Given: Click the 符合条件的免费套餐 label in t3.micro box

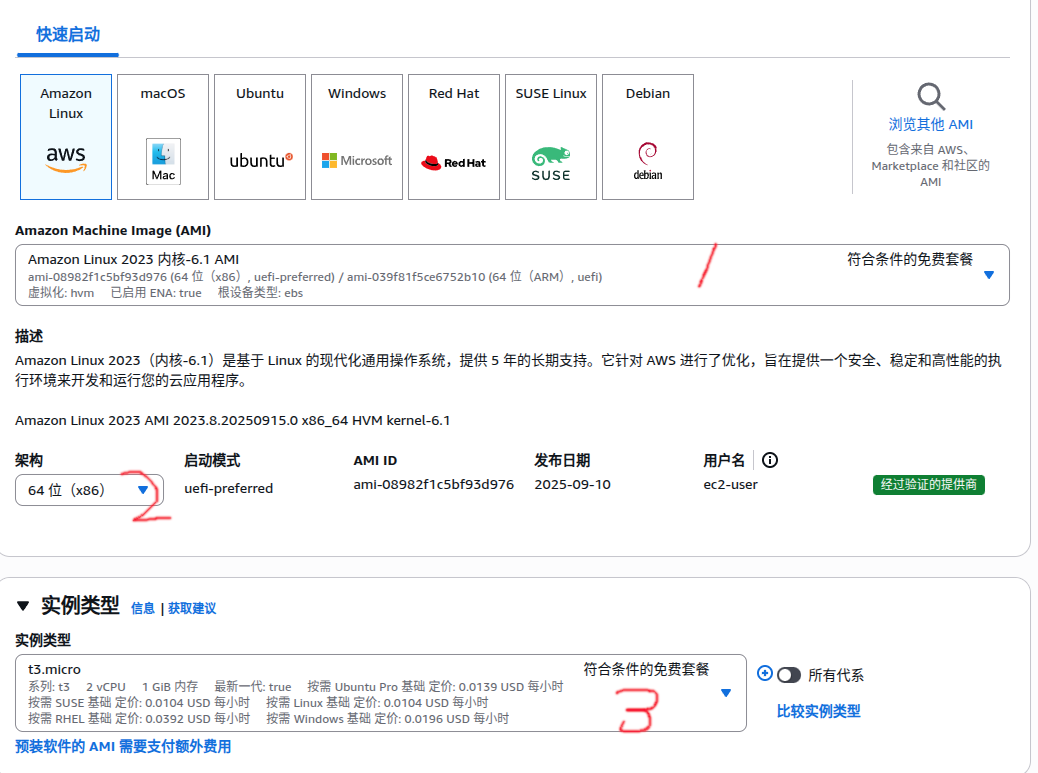Looking at the screenshot, I should pyautogui.click(x=646, y=669).
